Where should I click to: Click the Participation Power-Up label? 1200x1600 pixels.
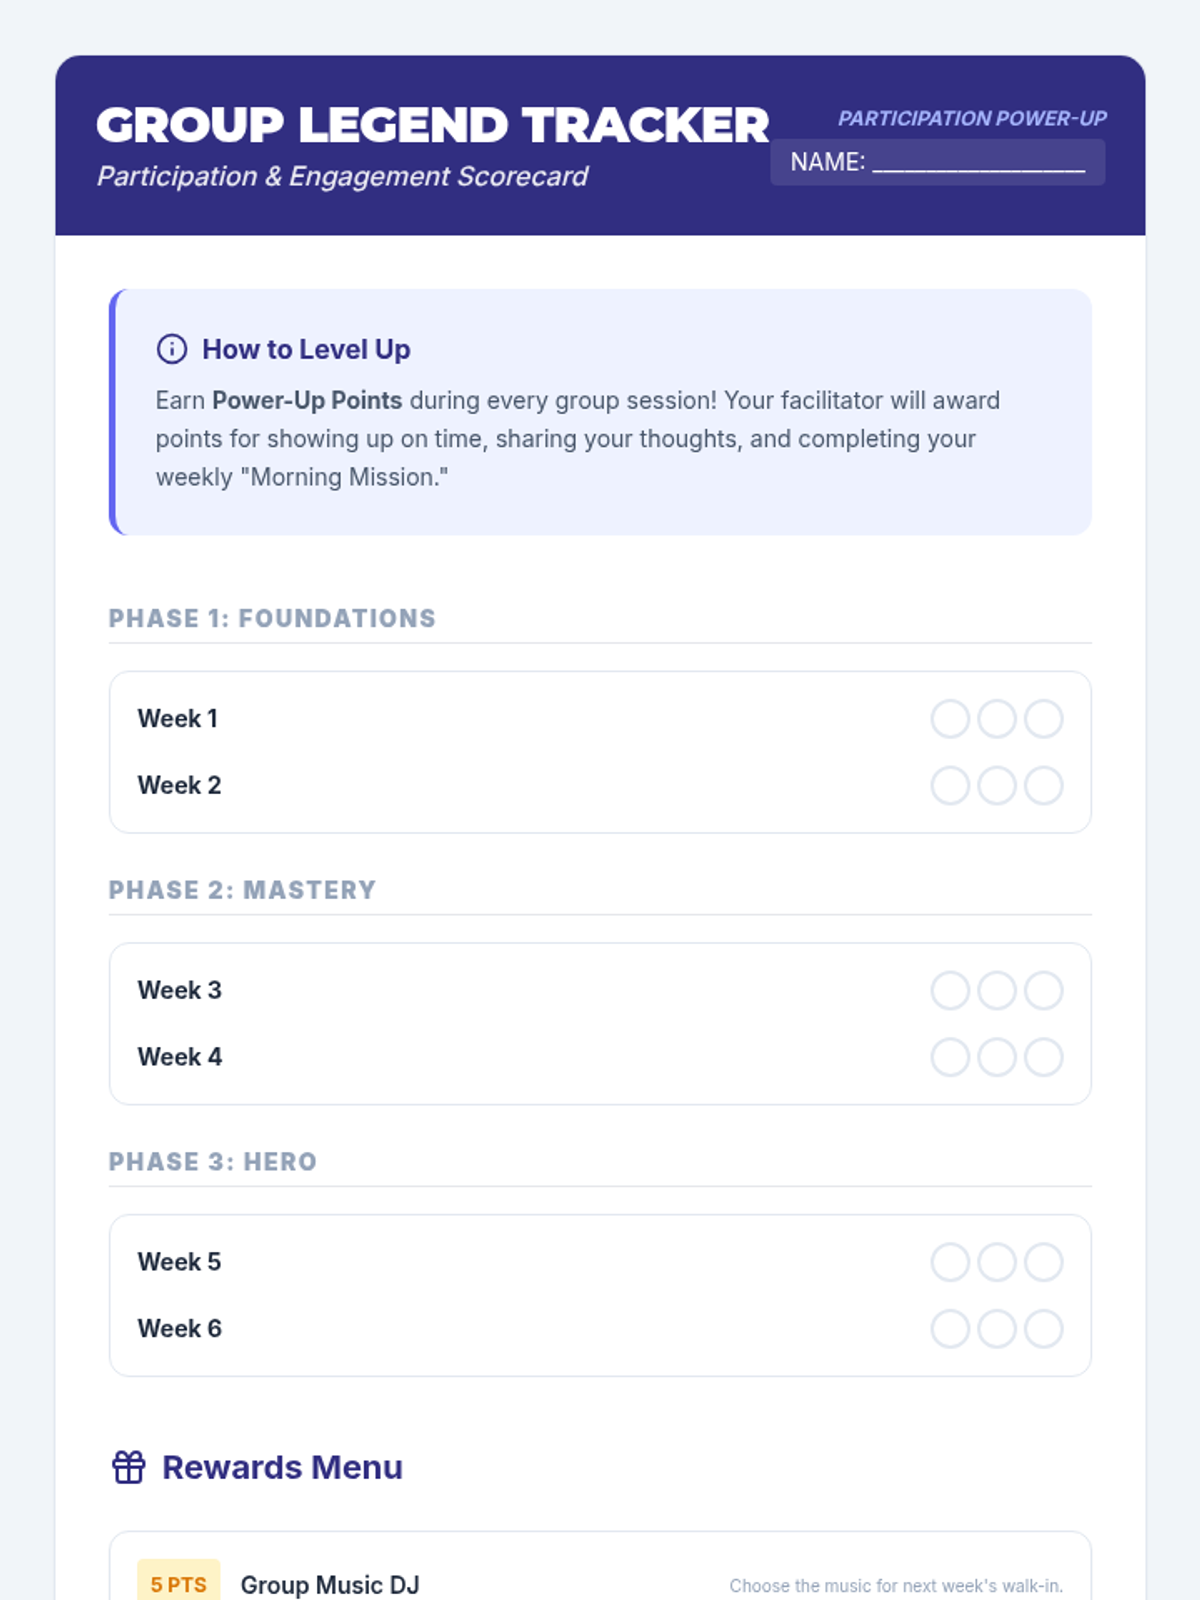click(972, 118)
